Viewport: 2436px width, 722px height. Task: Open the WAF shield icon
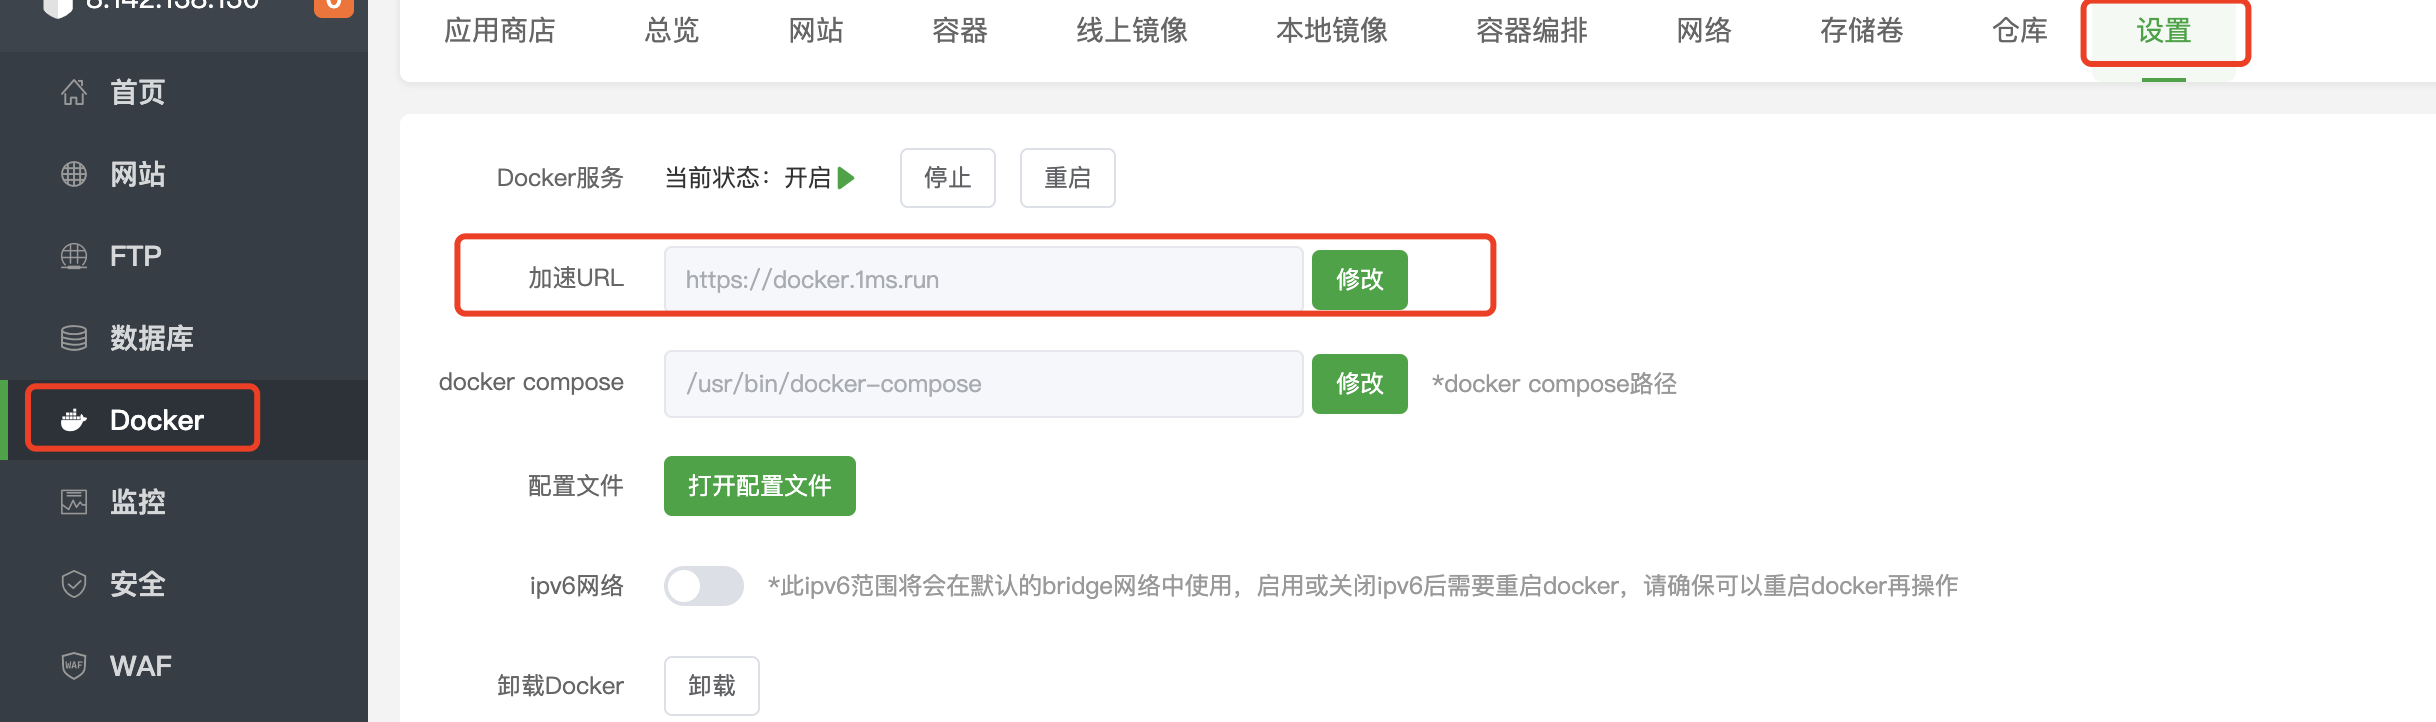(74, 665)
